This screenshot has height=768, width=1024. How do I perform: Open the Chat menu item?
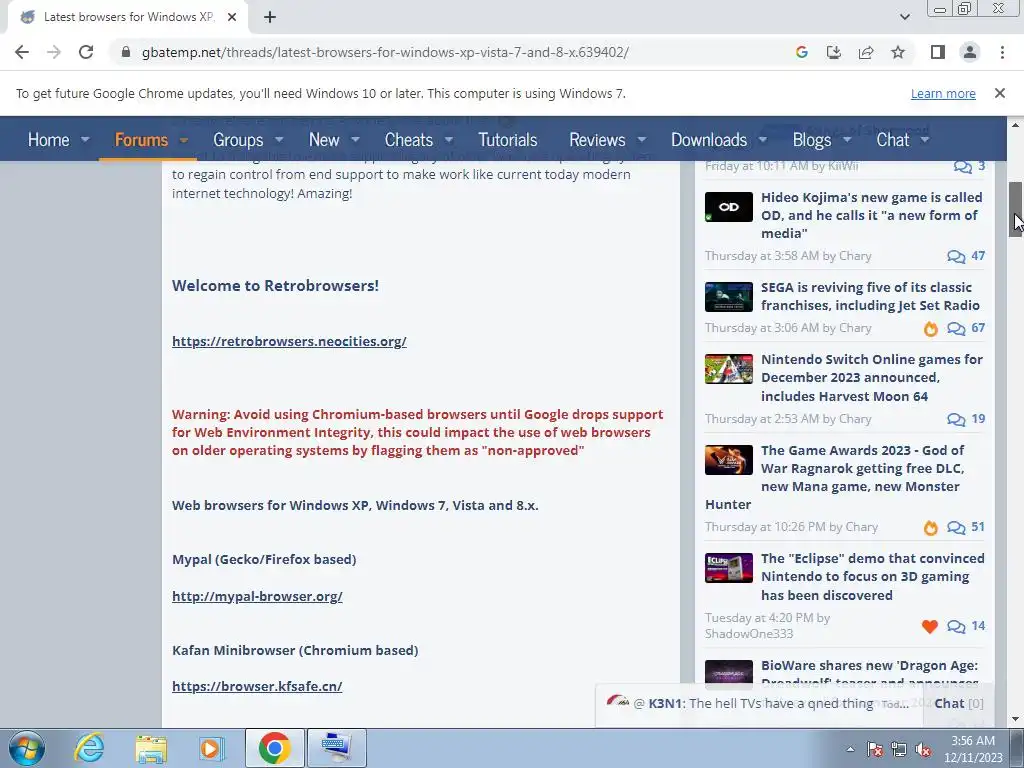pos(892,139)
